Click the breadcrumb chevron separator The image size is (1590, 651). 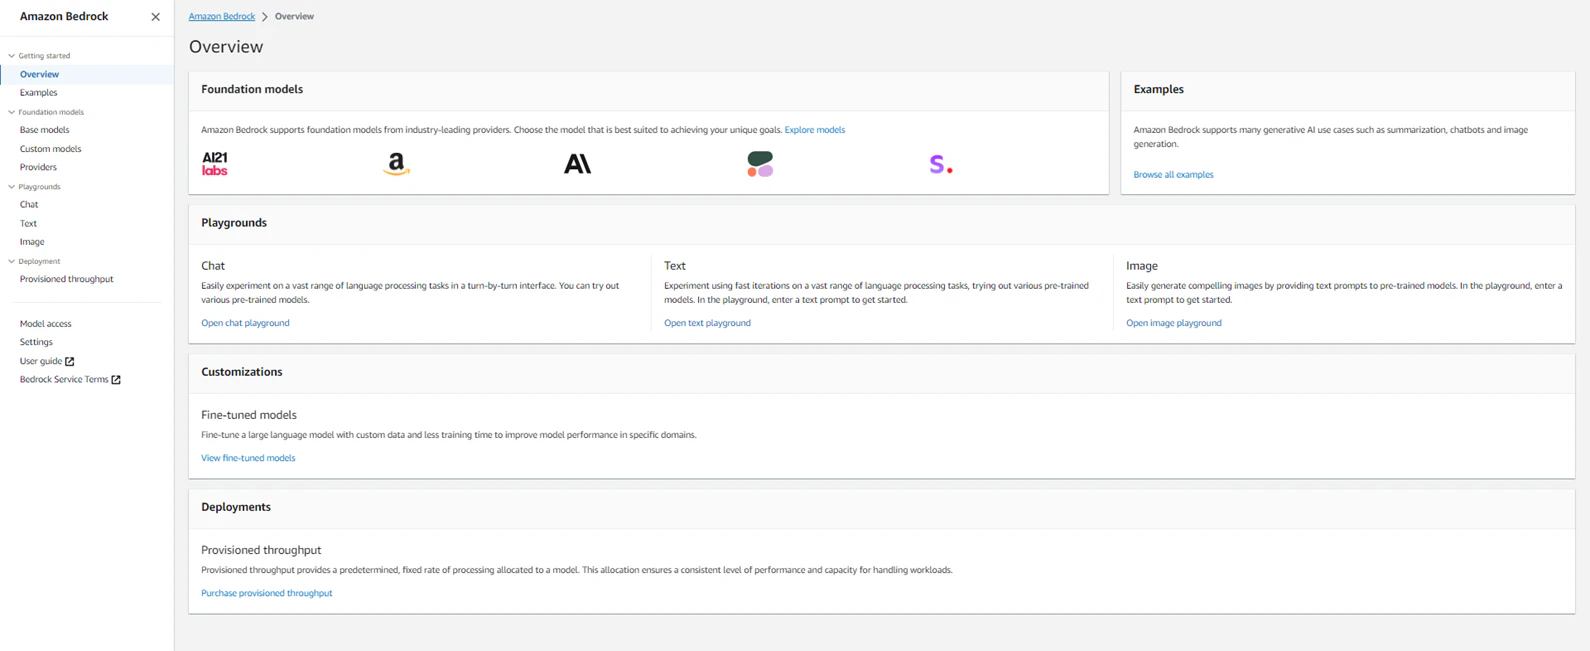(x=265, y=17)
